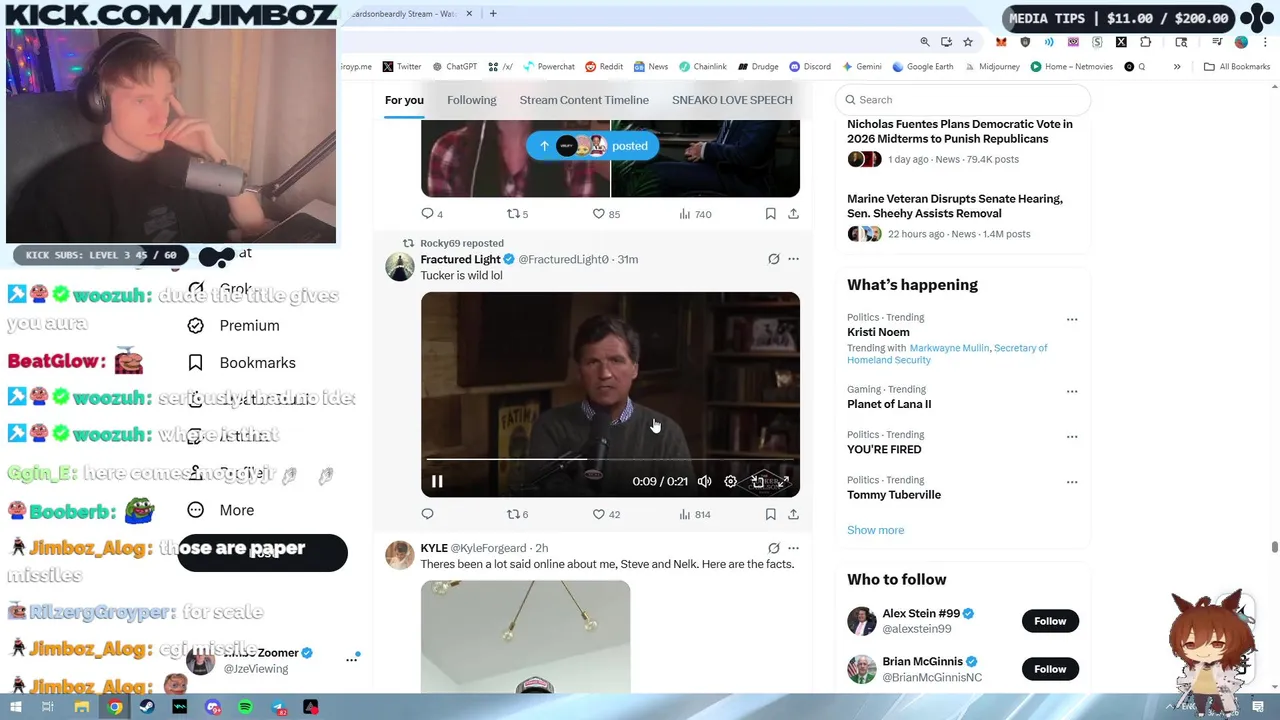More options for Tommy Tuberville trend

pyautogui.click(x=1072, y=482)
